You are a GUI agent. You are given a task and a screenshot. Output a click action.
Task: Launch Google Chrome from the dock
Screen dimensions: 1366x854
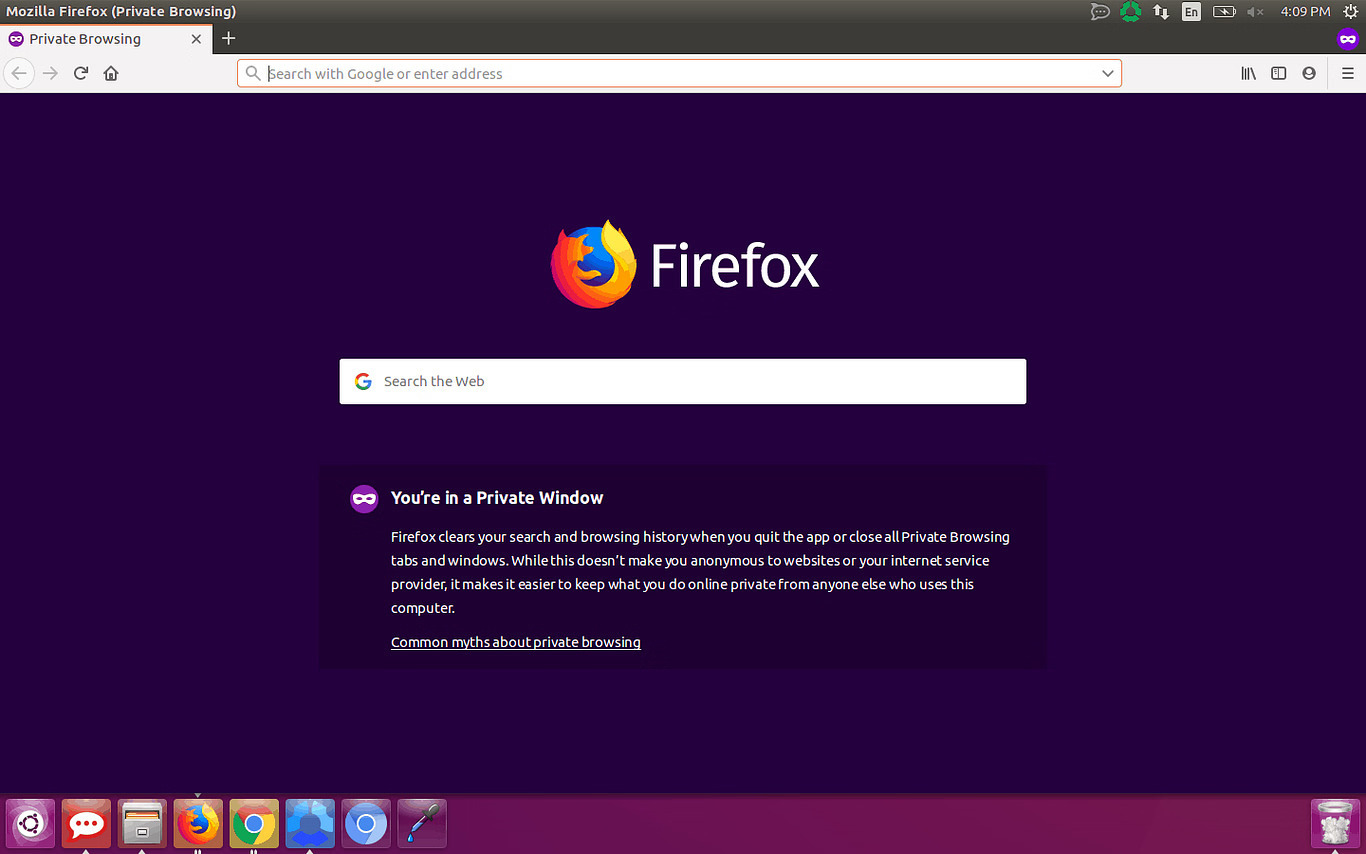tap(254, 824)
